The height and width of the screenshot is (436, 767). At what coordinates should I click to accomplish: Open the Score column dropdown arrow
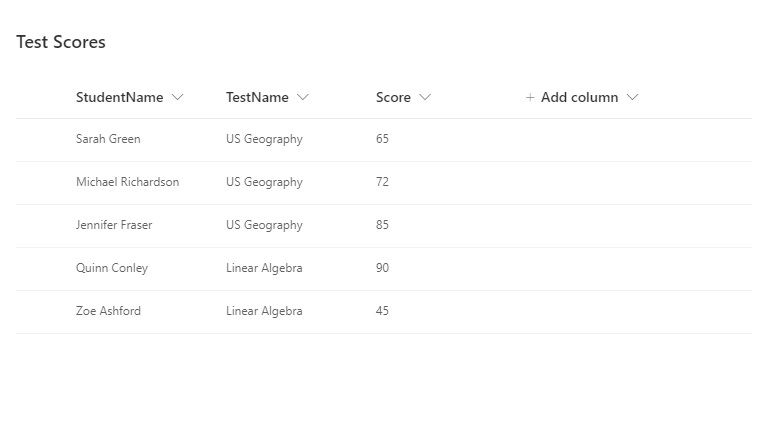pos(425,97)
